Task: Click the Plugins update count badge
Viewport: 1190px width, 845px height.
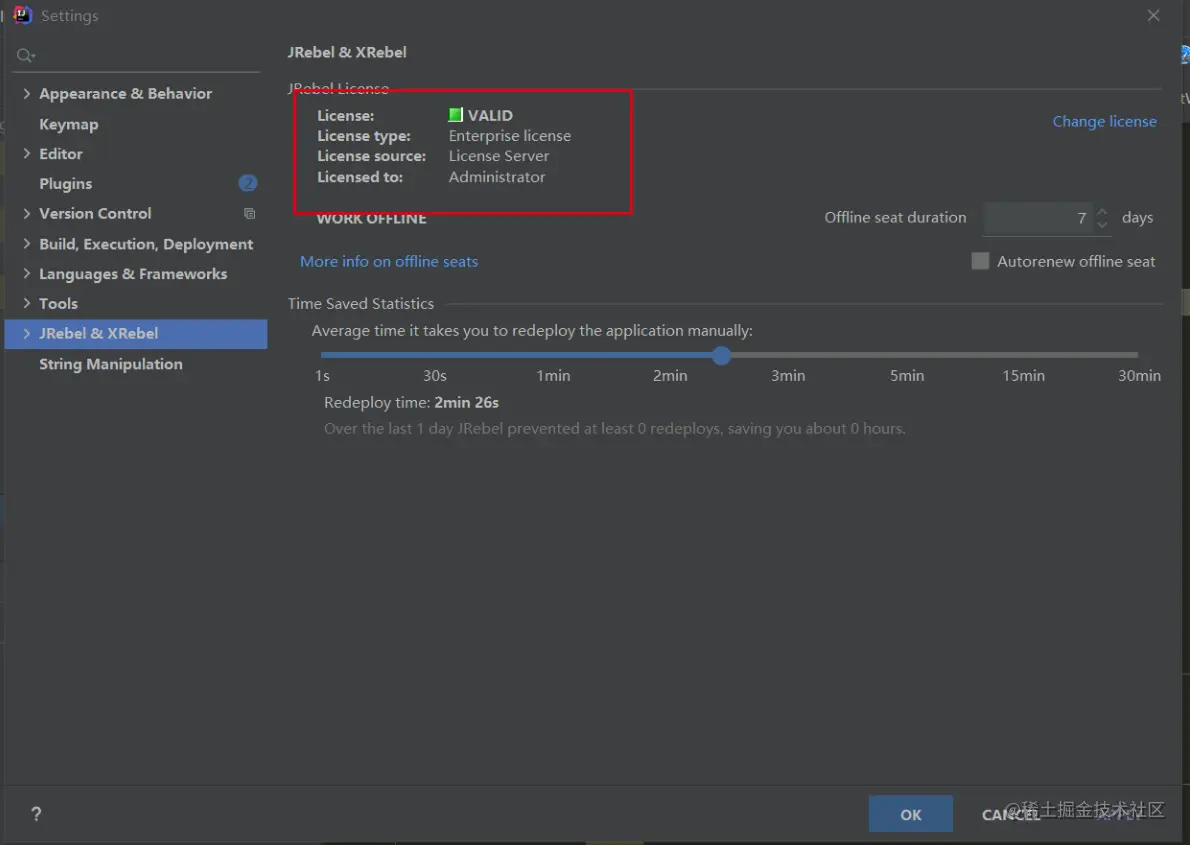Action: point(248,183)
